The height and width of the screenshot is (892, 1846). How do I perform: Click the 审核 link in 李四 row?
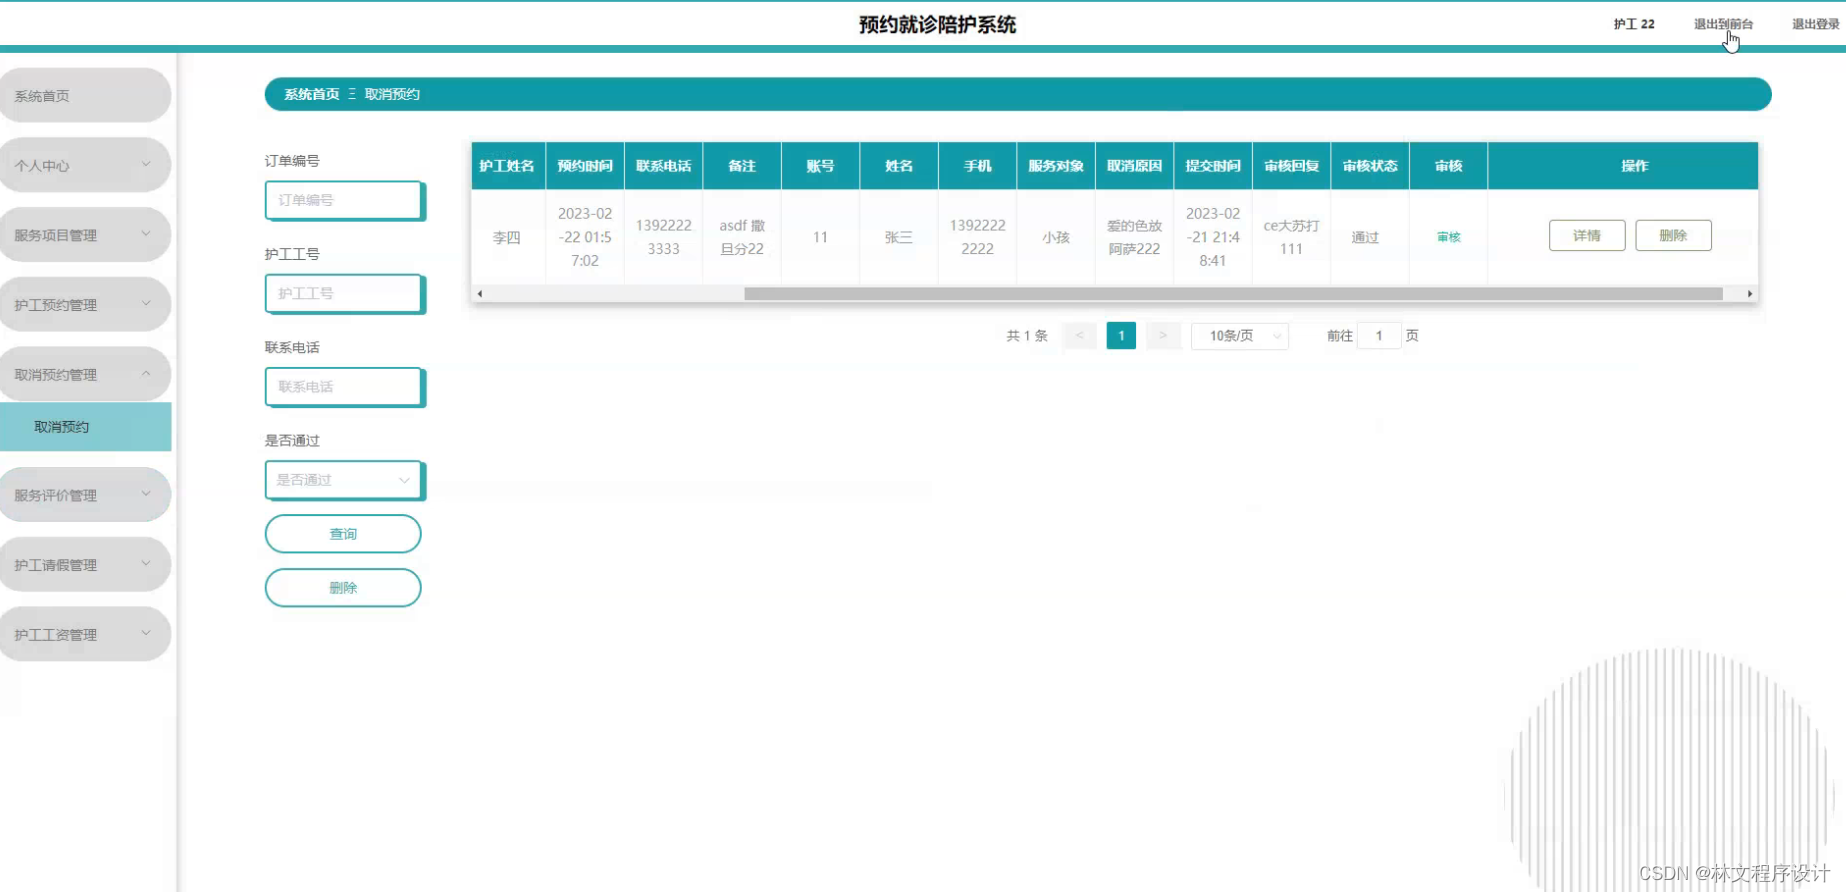1448,237
